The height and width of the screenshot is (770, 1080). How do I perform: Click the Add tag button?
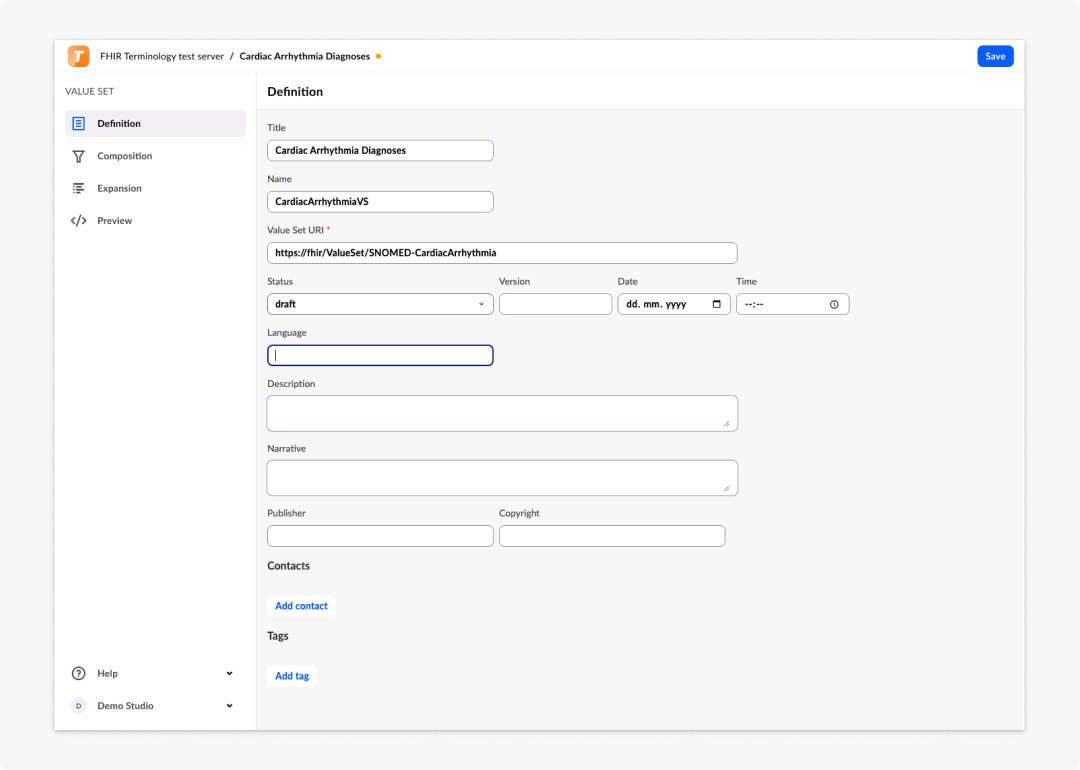tap(292, 676)
